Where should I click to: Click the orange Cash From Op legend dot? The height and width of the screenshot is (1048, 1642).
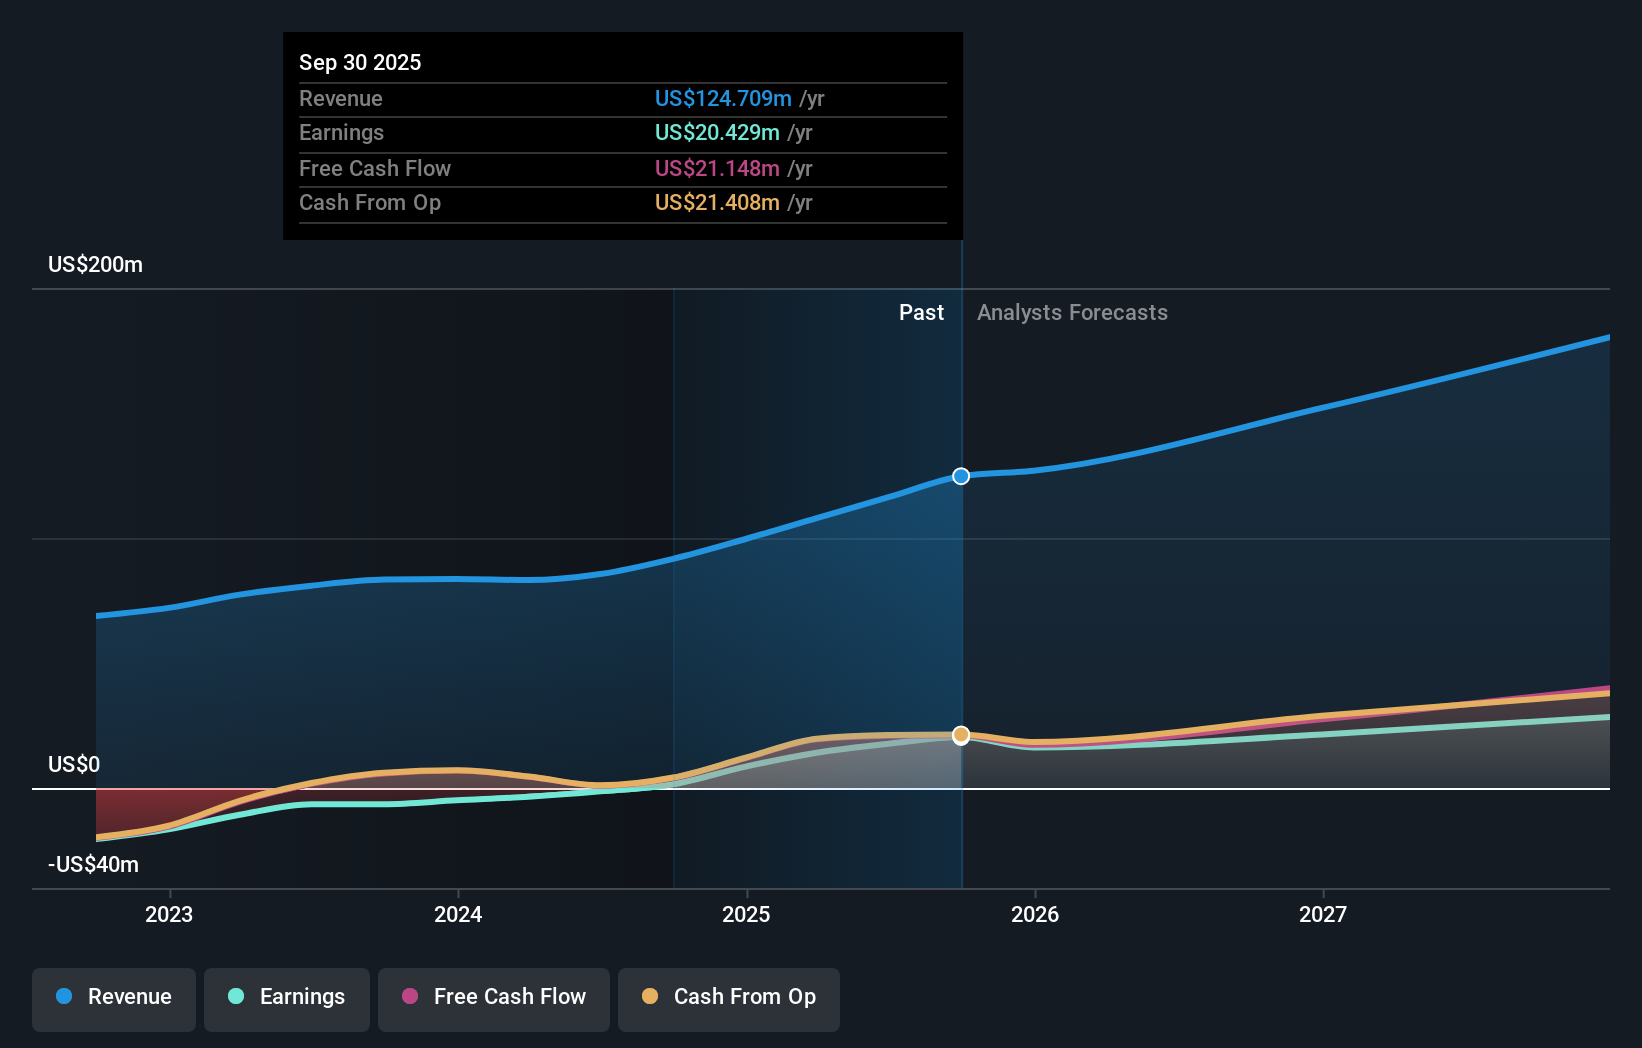[650, 997]
